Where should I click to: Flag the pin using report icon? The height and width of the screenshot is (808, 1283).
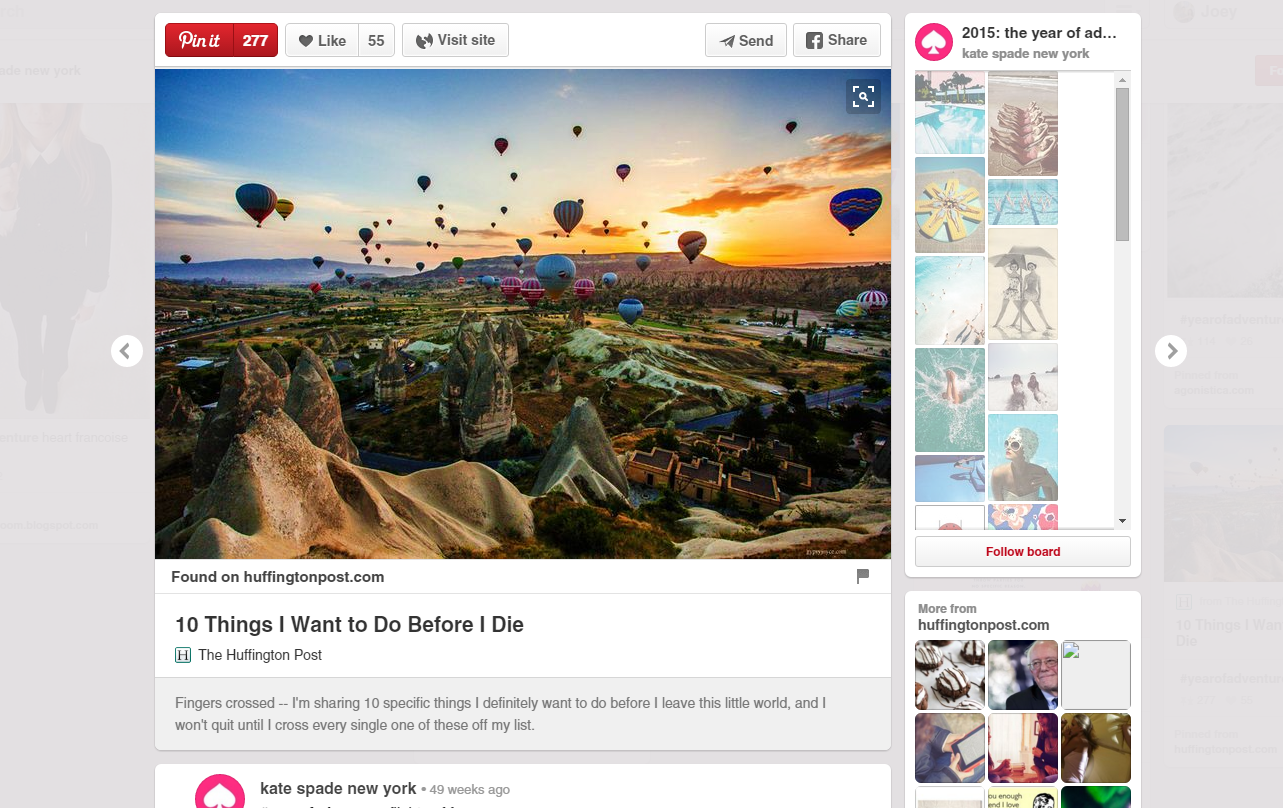863,576
